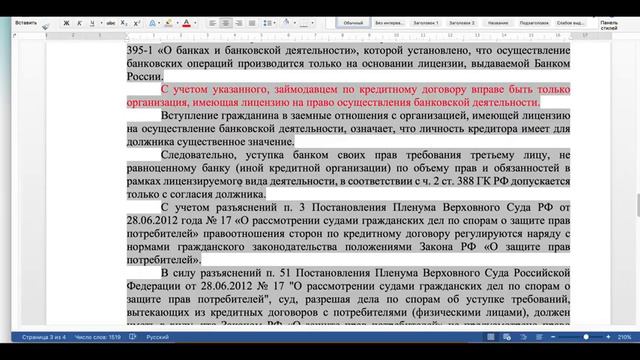The width and height of the screenshot is (640, 360).
Task: Expand the line spacing dropdown arrow
Action: point(275,23)
